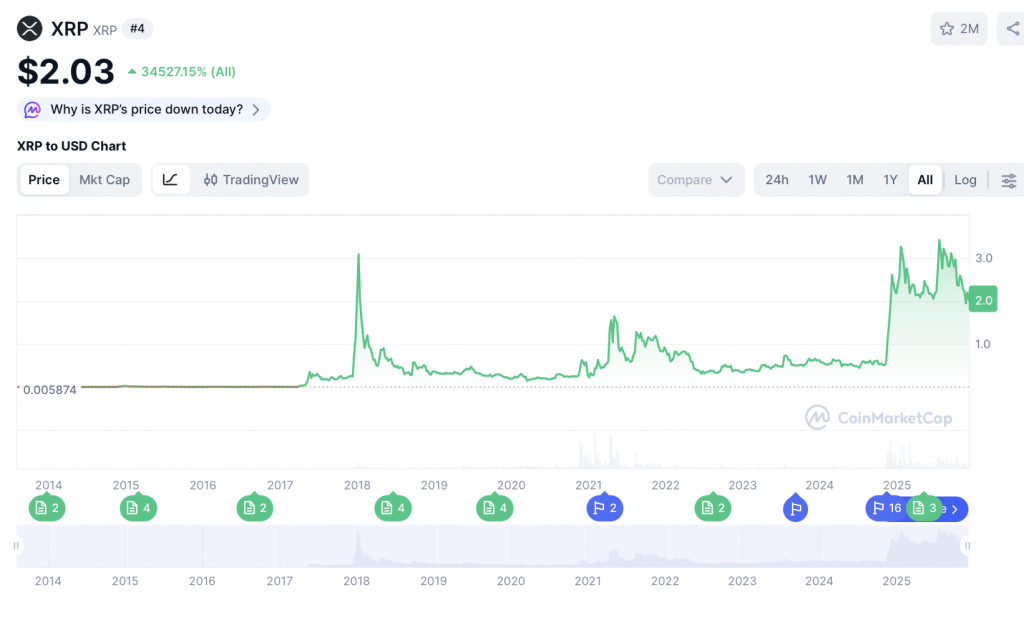The width and height of the screenshot is (1024, 617).
Task: Switch to the Price tab
Action: [x=44, y=180]
